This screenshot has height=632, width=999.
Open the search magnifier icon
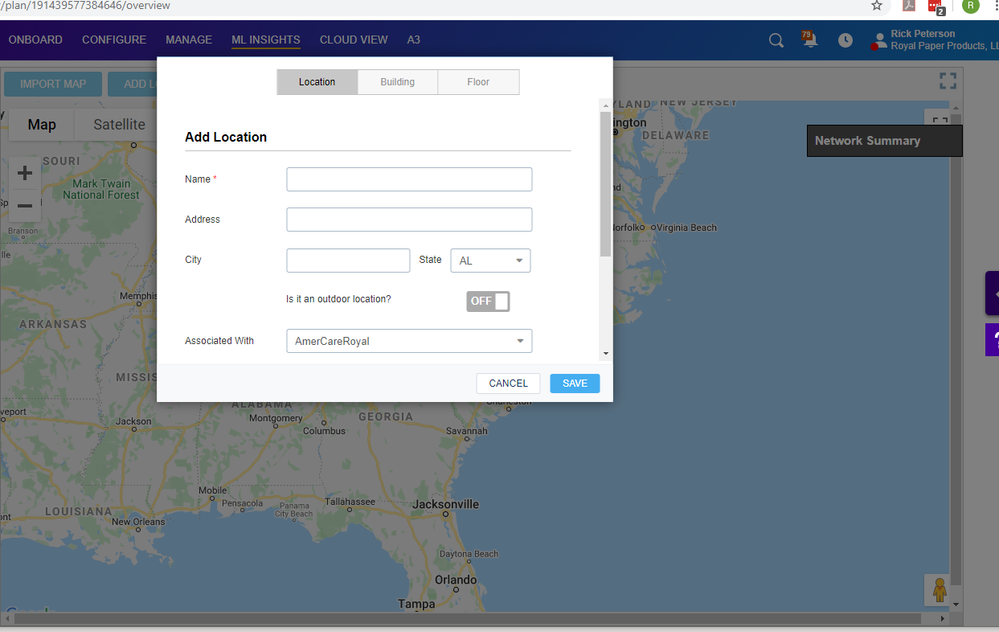tap(775, 41)
